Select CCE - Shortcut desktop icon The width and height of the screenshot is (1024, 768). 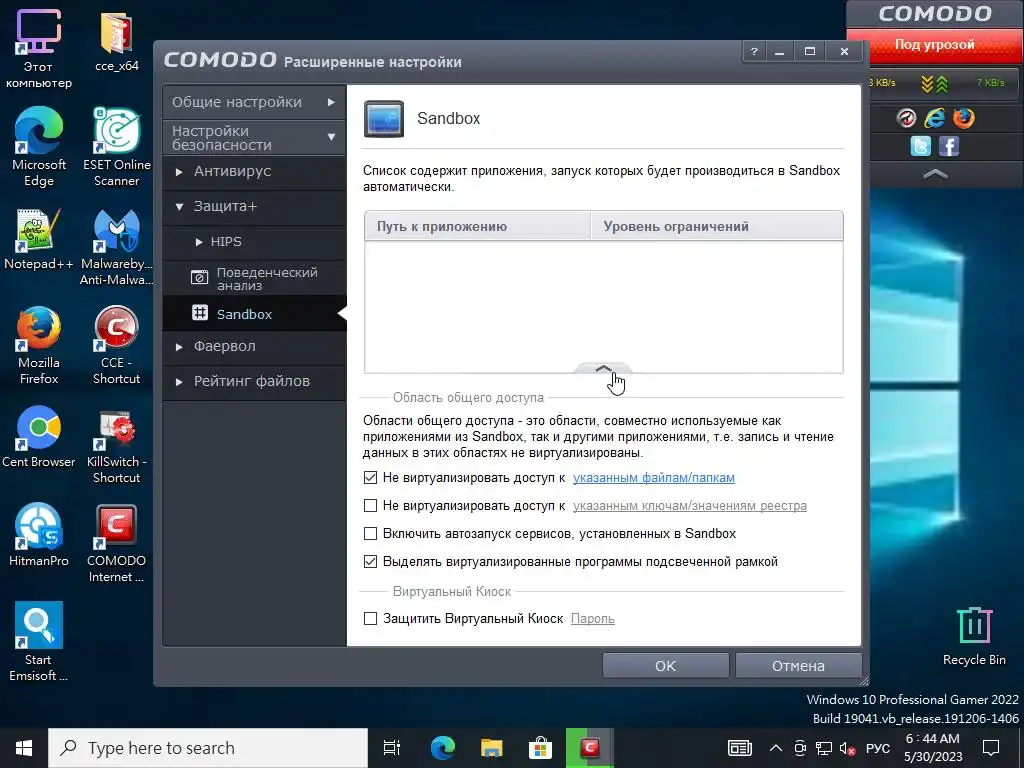(x=116, y=345)
